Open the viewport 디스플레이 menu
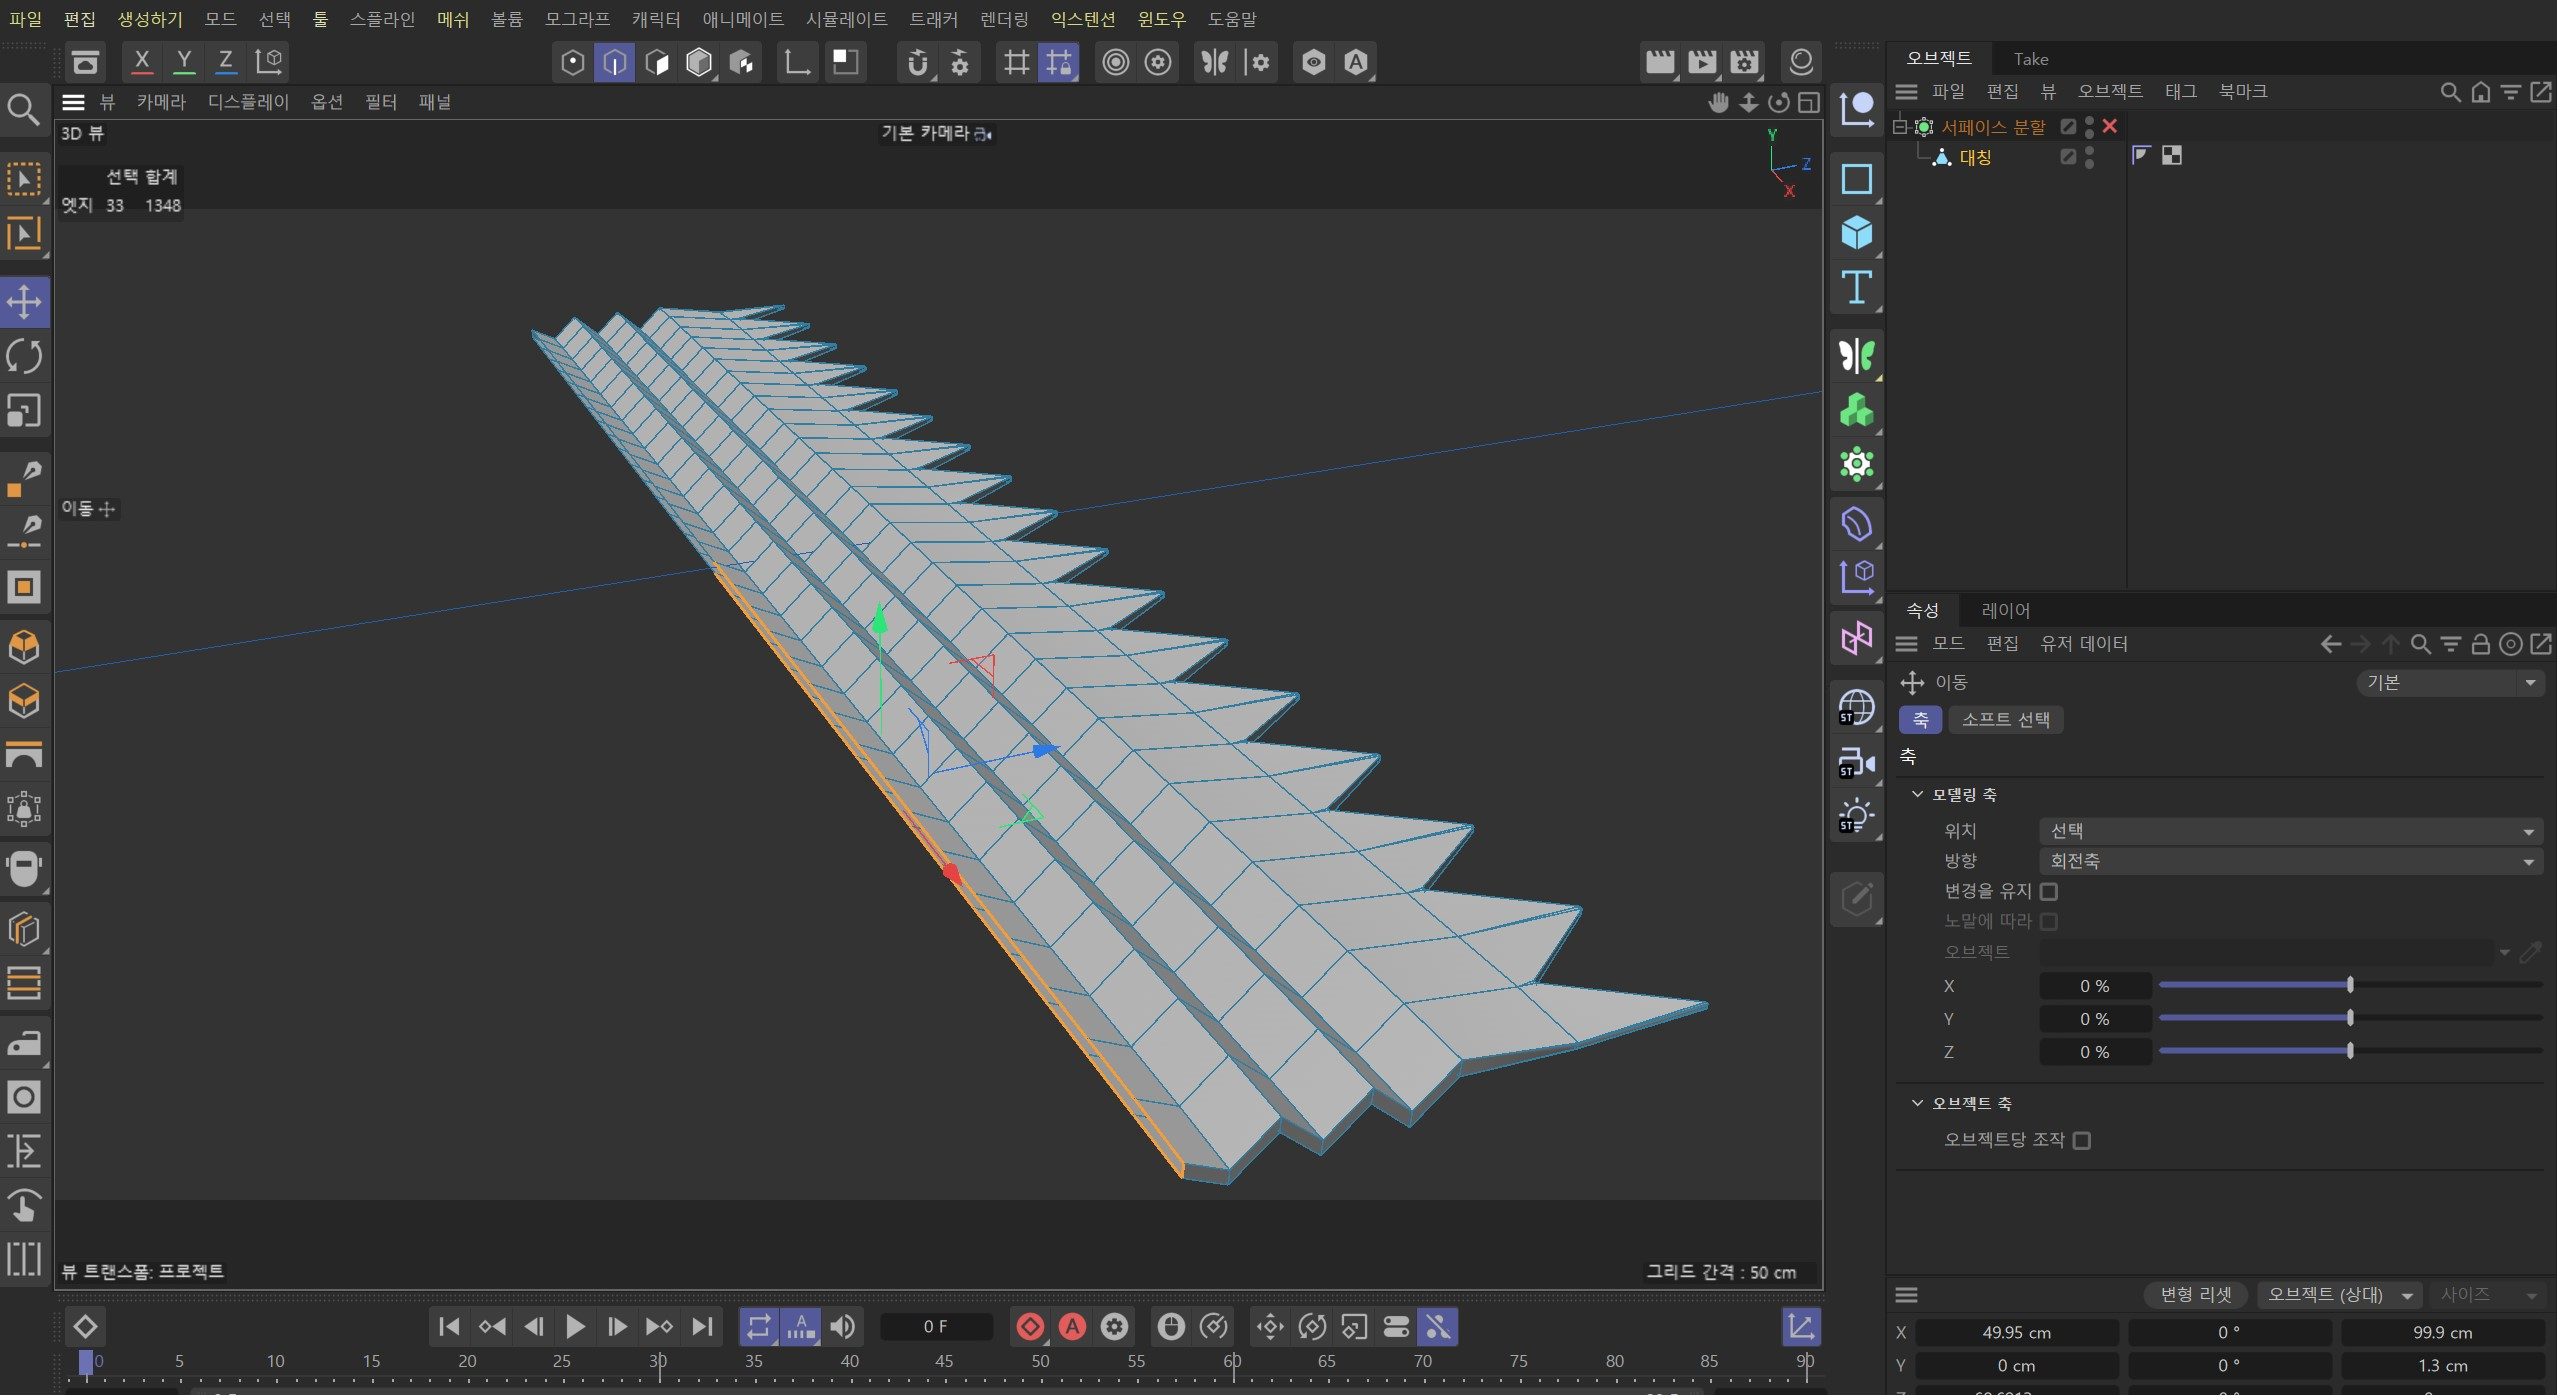The image size is (2557, 1395). coord(248,102)
